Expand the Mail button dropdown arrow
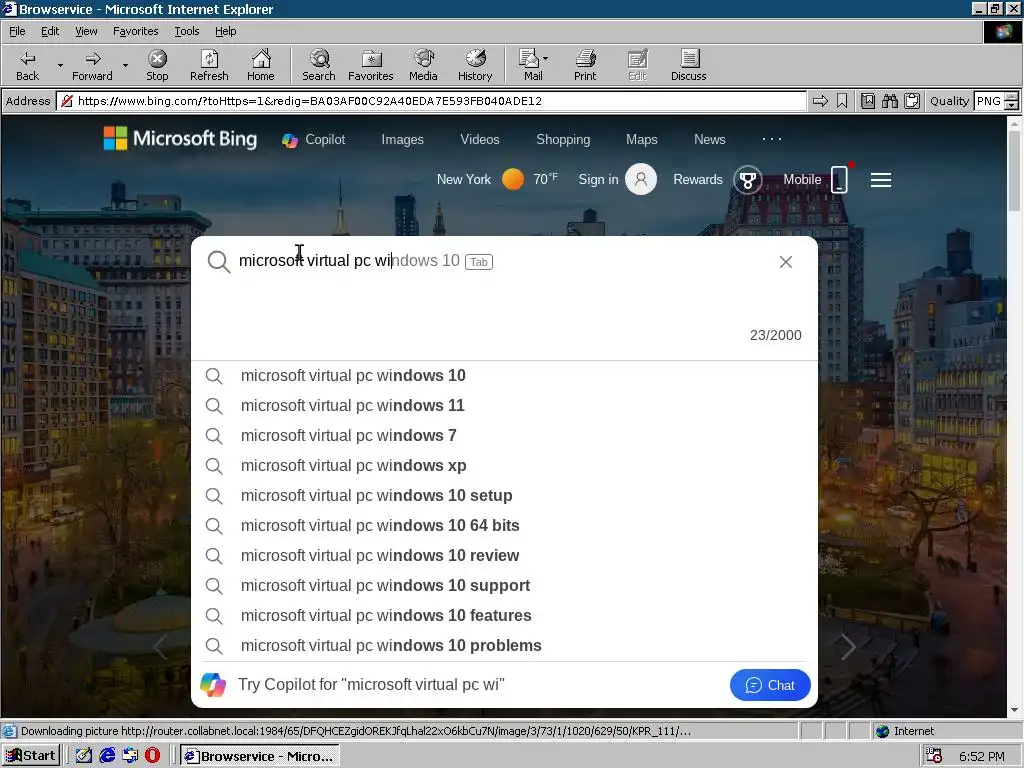Image resolution: width=1024 pixels, height=768 pixels. click(x=546, y=59)
